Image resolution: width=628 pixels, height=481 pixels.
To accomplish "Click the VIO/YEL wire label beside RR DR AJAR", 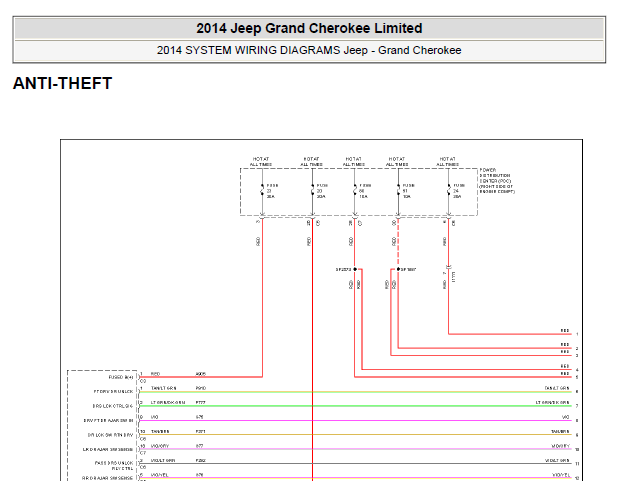I will [159, 475].
